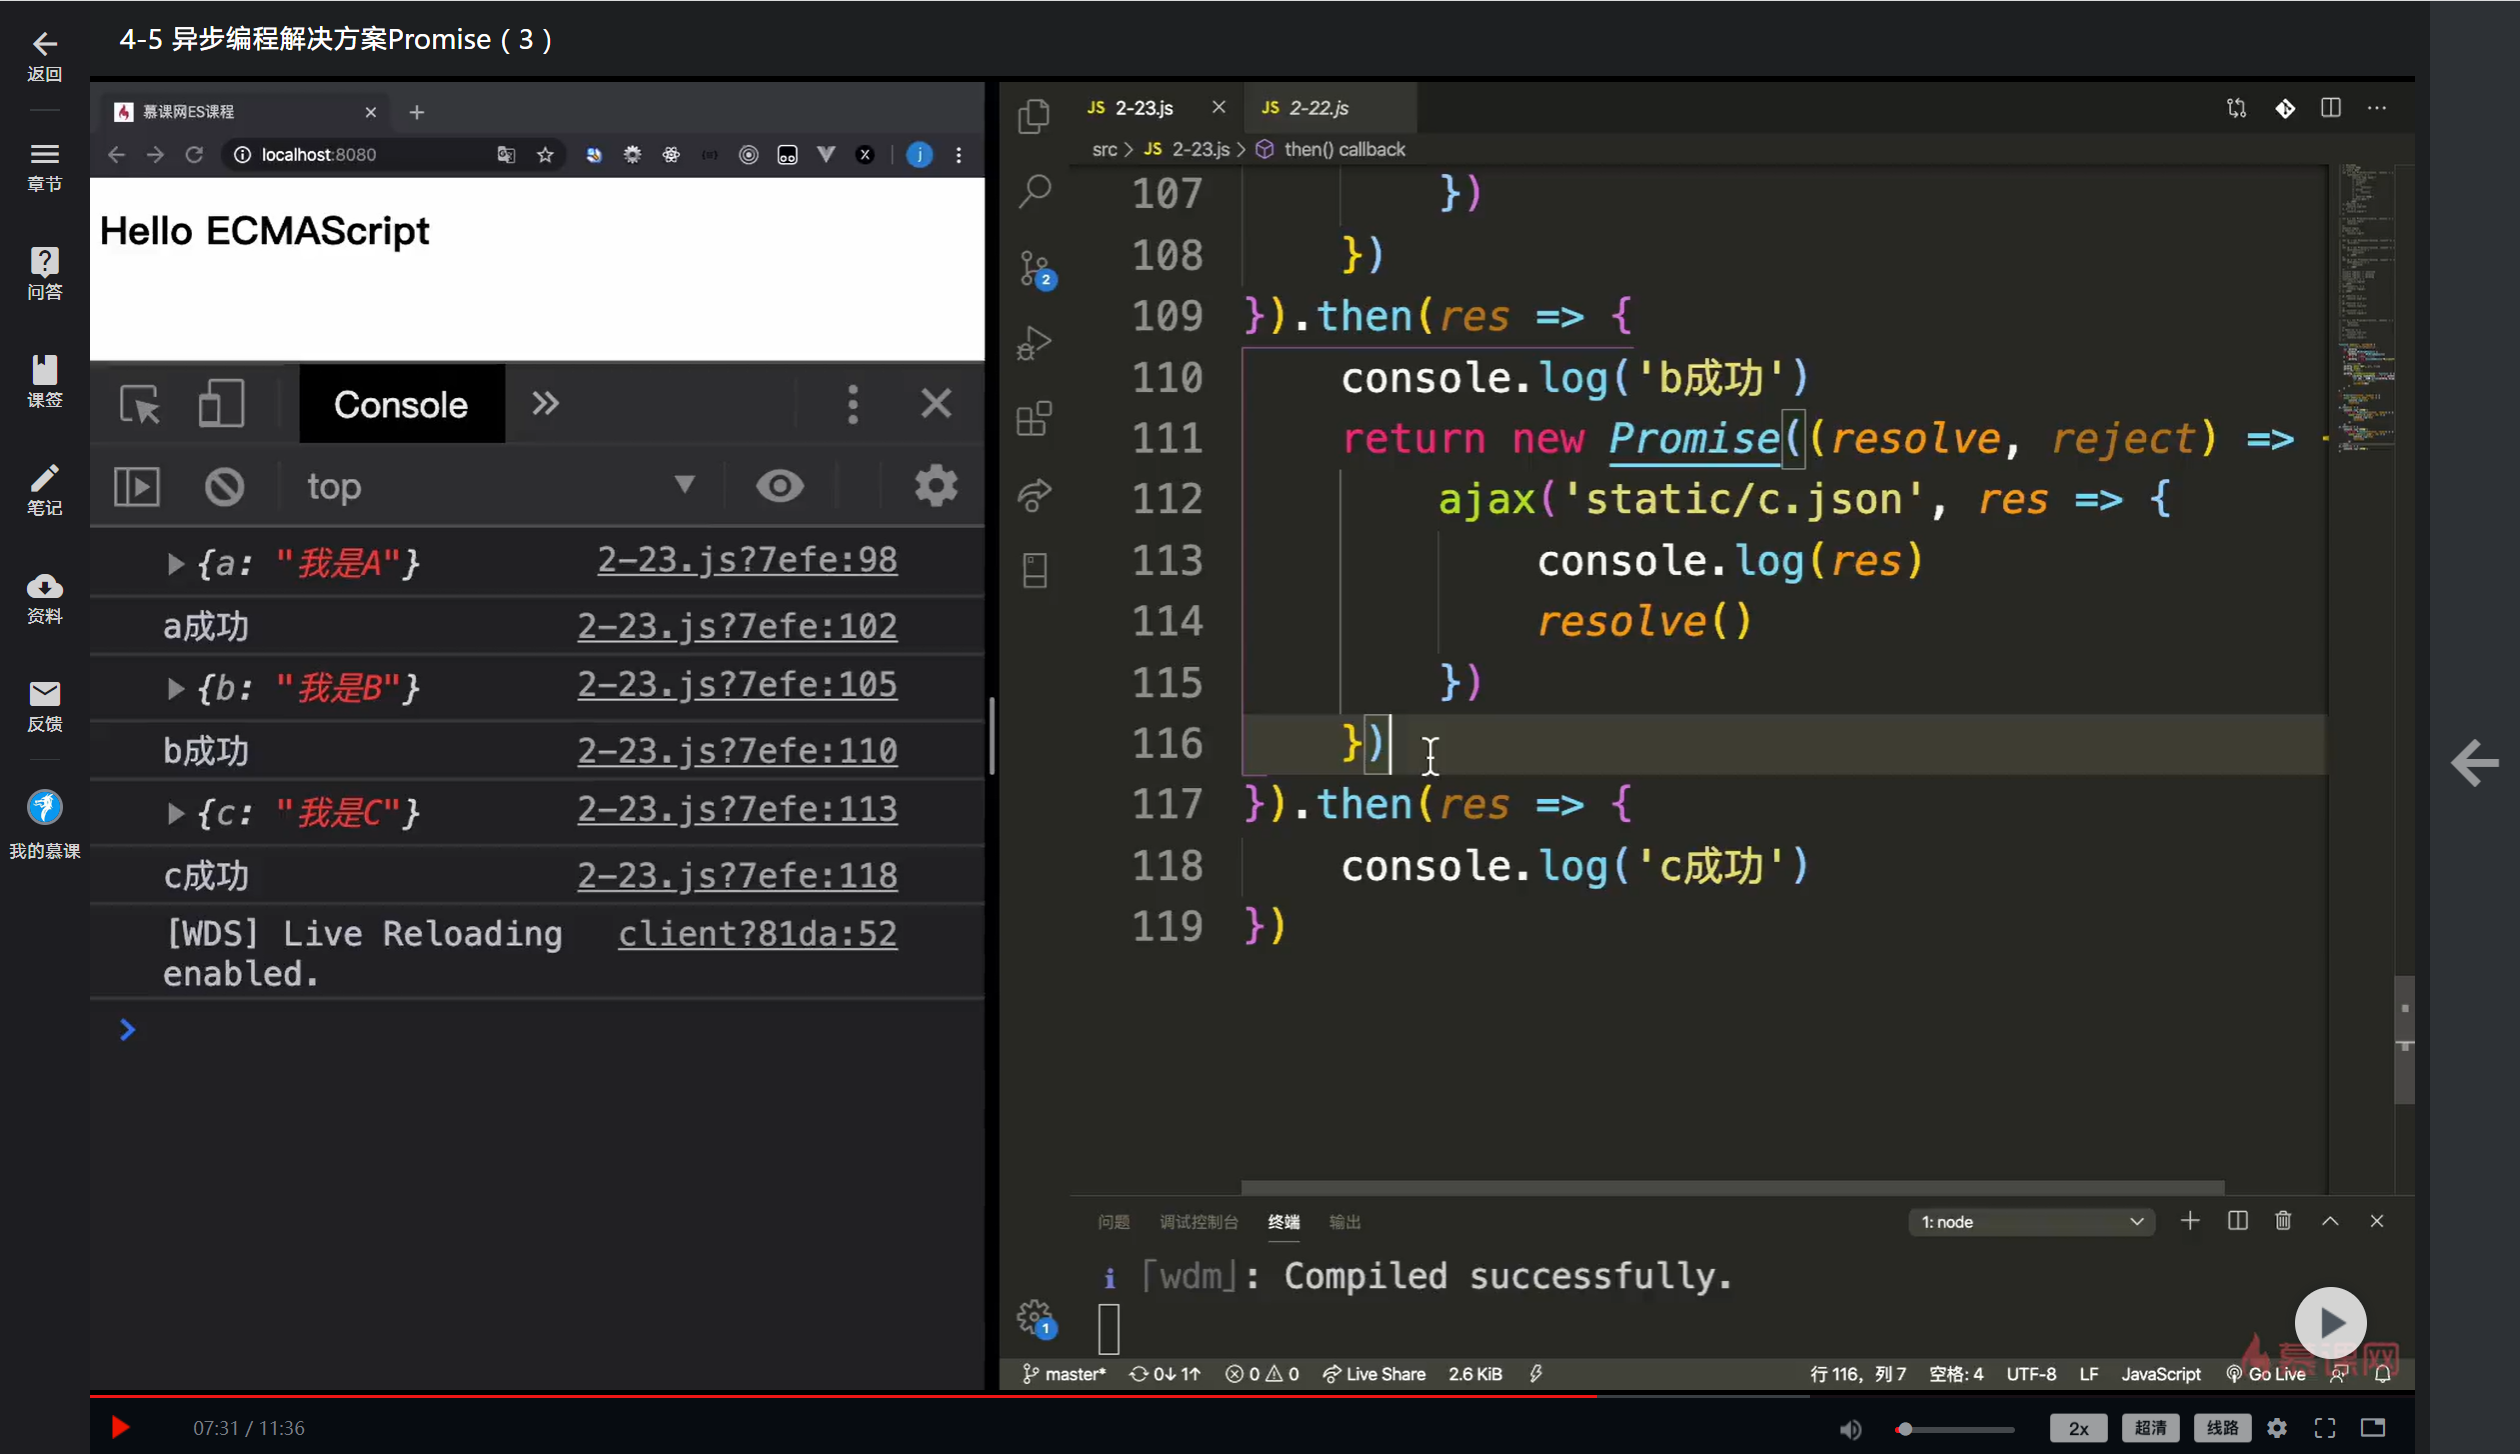Open the Run and Debug icon
Screen dimensions: 2520x1454
(x=1034, y=343)
